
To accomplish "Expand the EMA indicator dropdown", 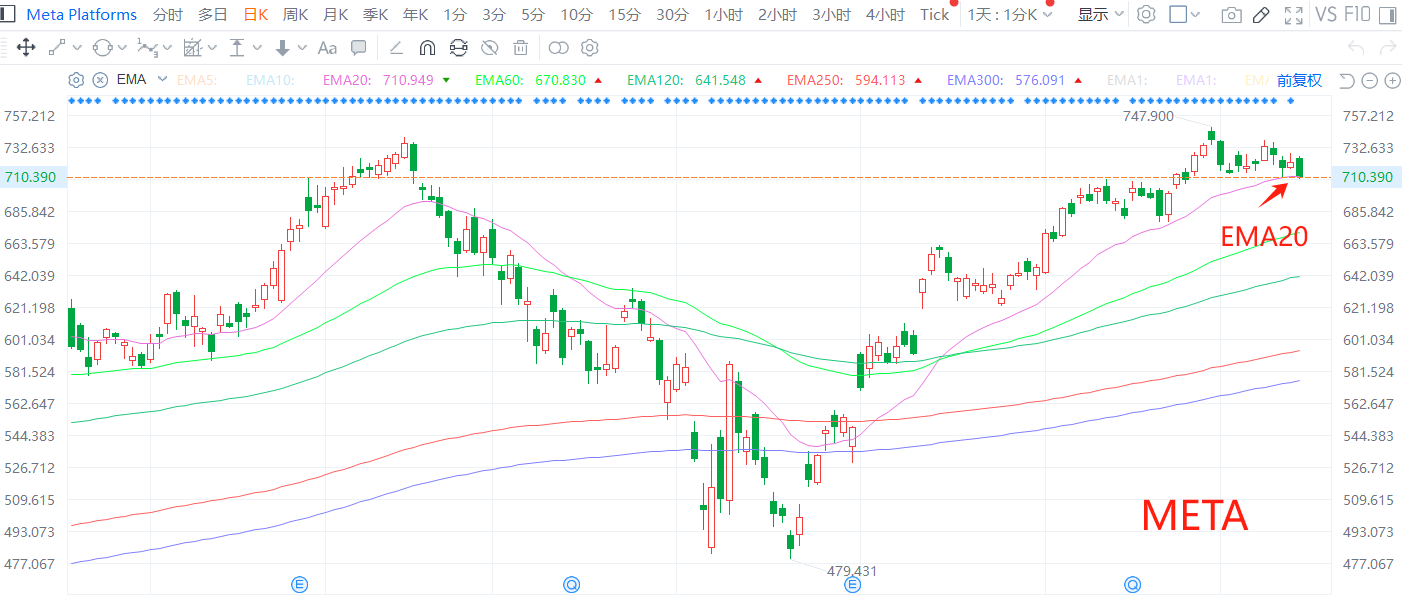I will pyautogui.click(x=163, y=80).
